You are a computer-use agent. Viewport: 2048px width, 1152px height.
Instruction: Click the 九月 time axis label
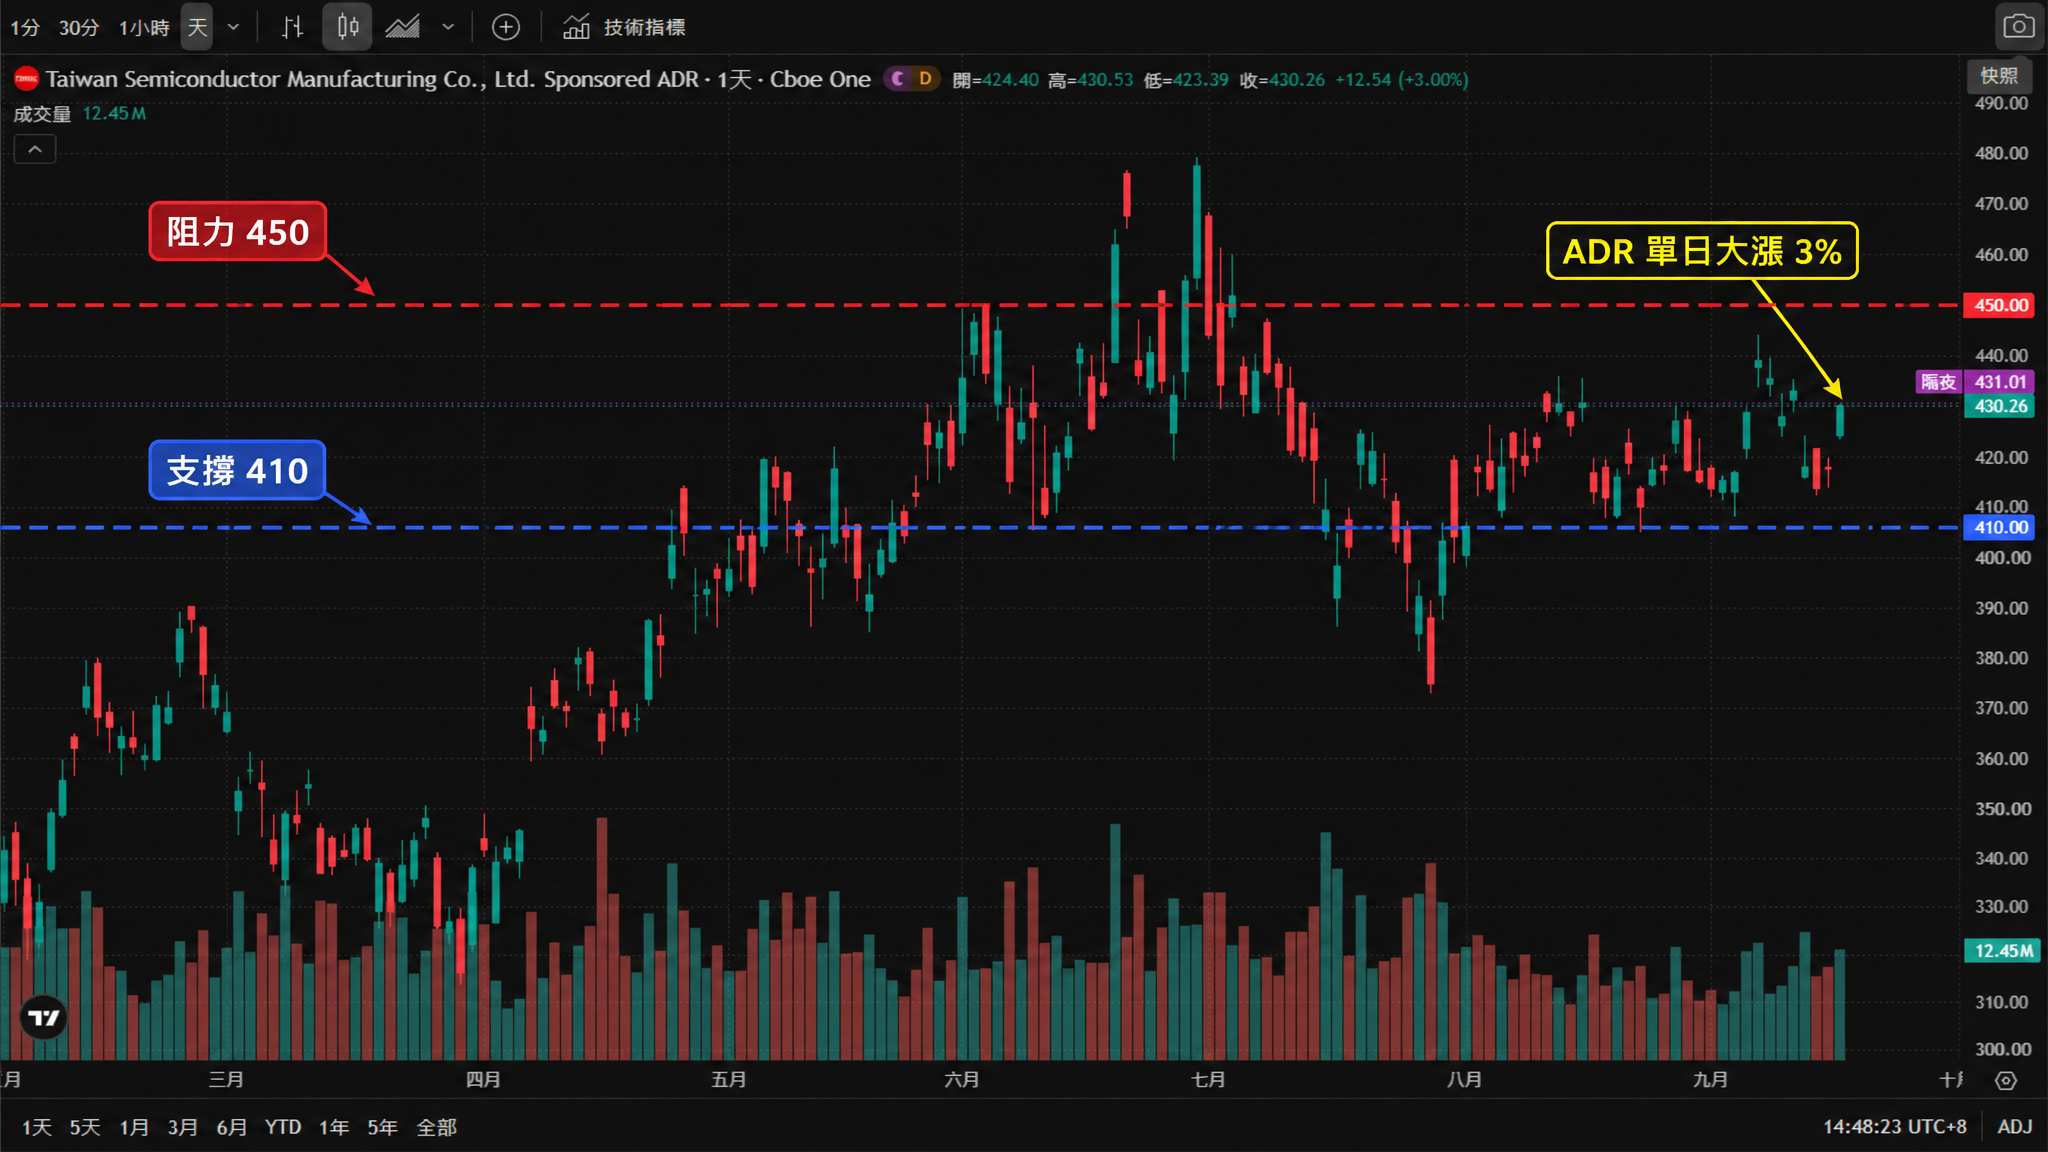[1710, 1080]
